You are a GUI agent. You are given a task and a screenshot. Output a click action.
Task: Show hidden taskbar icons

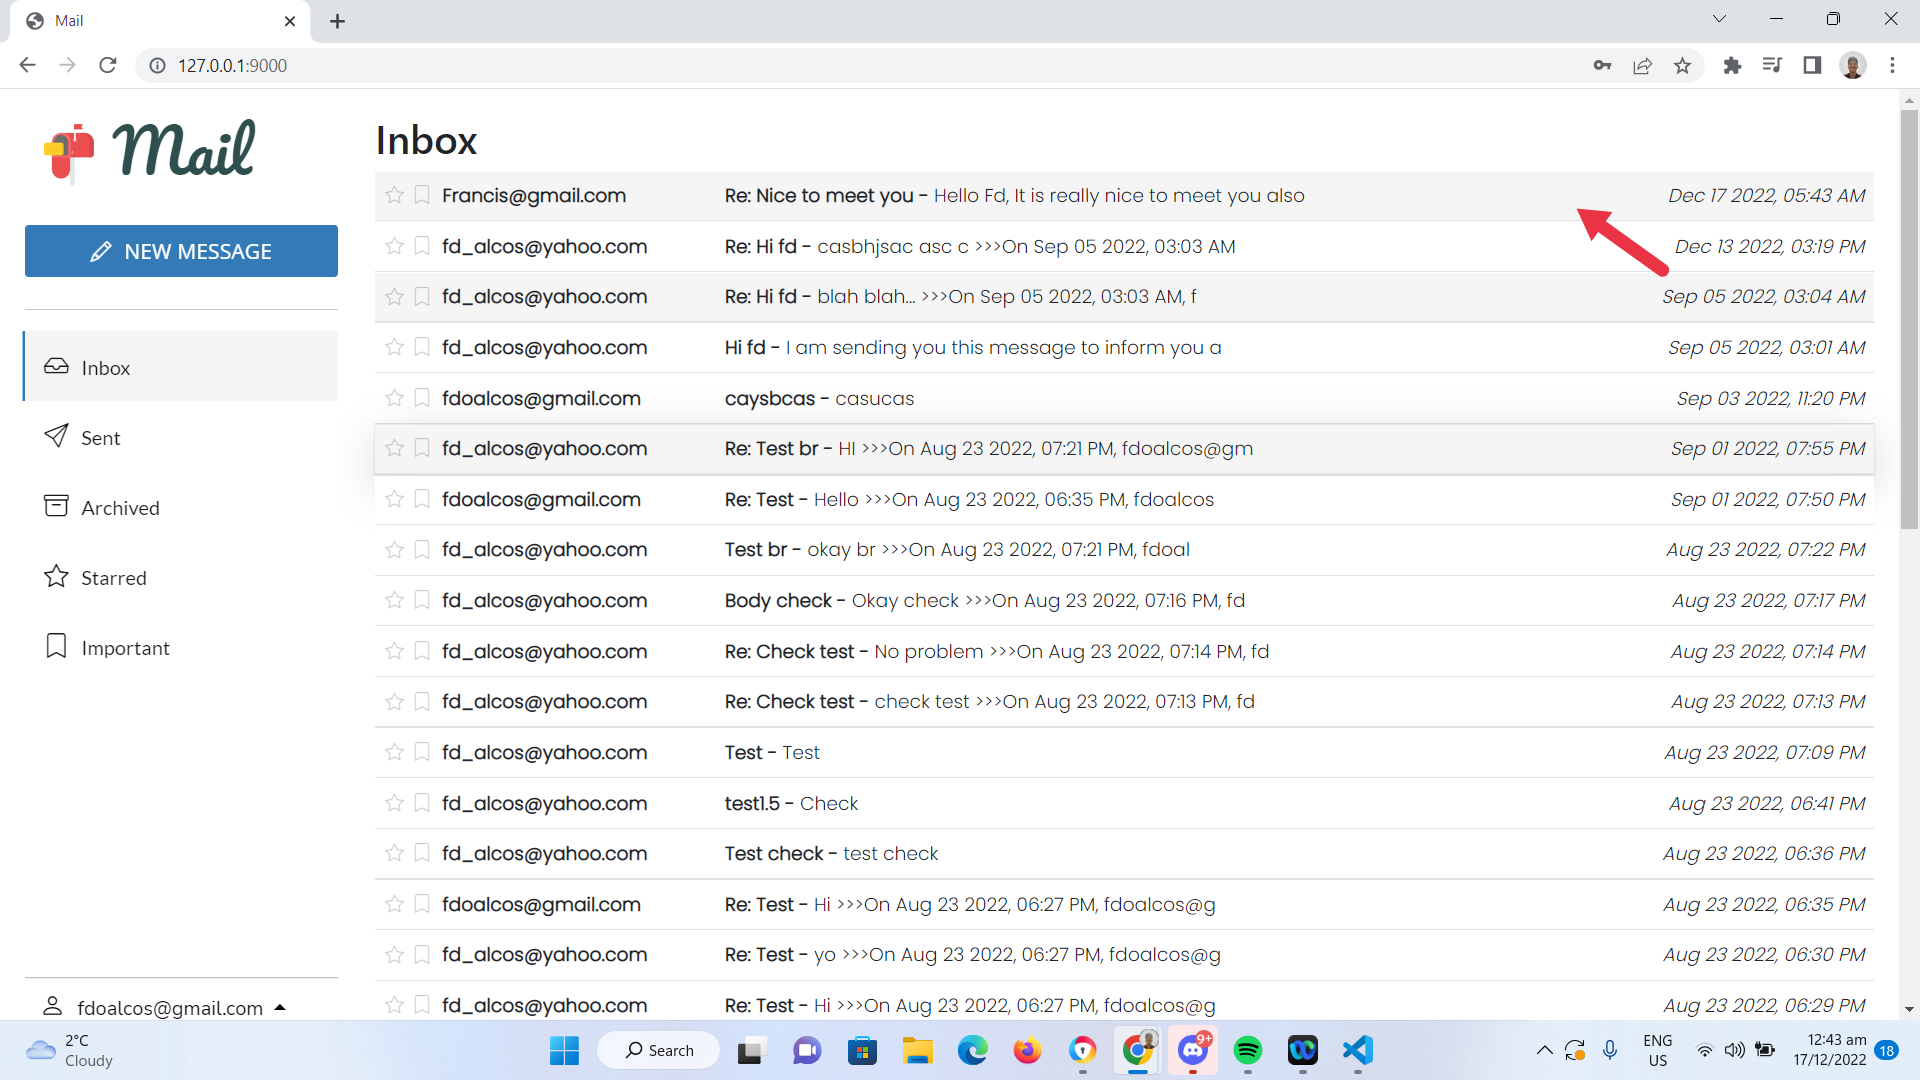click(1543, 1051)
